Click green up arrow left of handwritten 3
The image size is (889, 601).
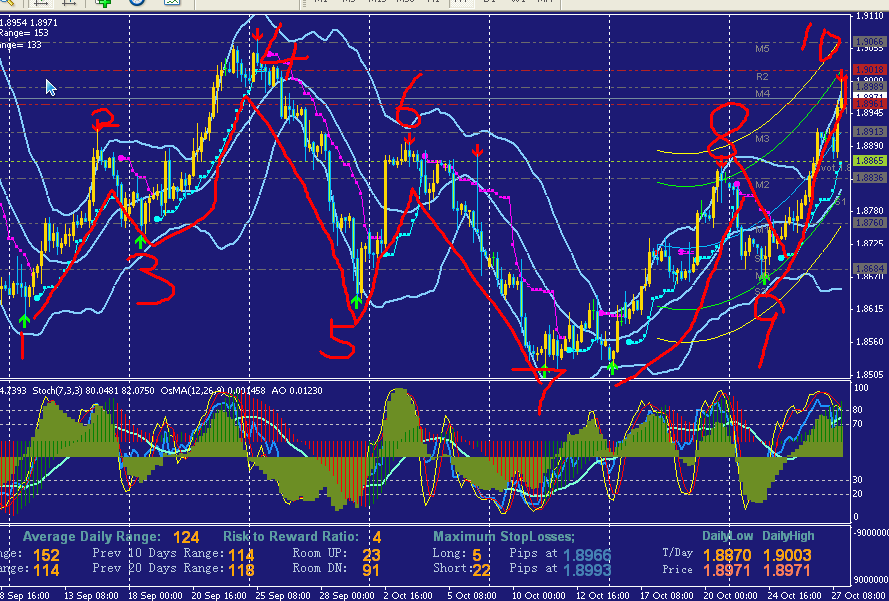141,239
